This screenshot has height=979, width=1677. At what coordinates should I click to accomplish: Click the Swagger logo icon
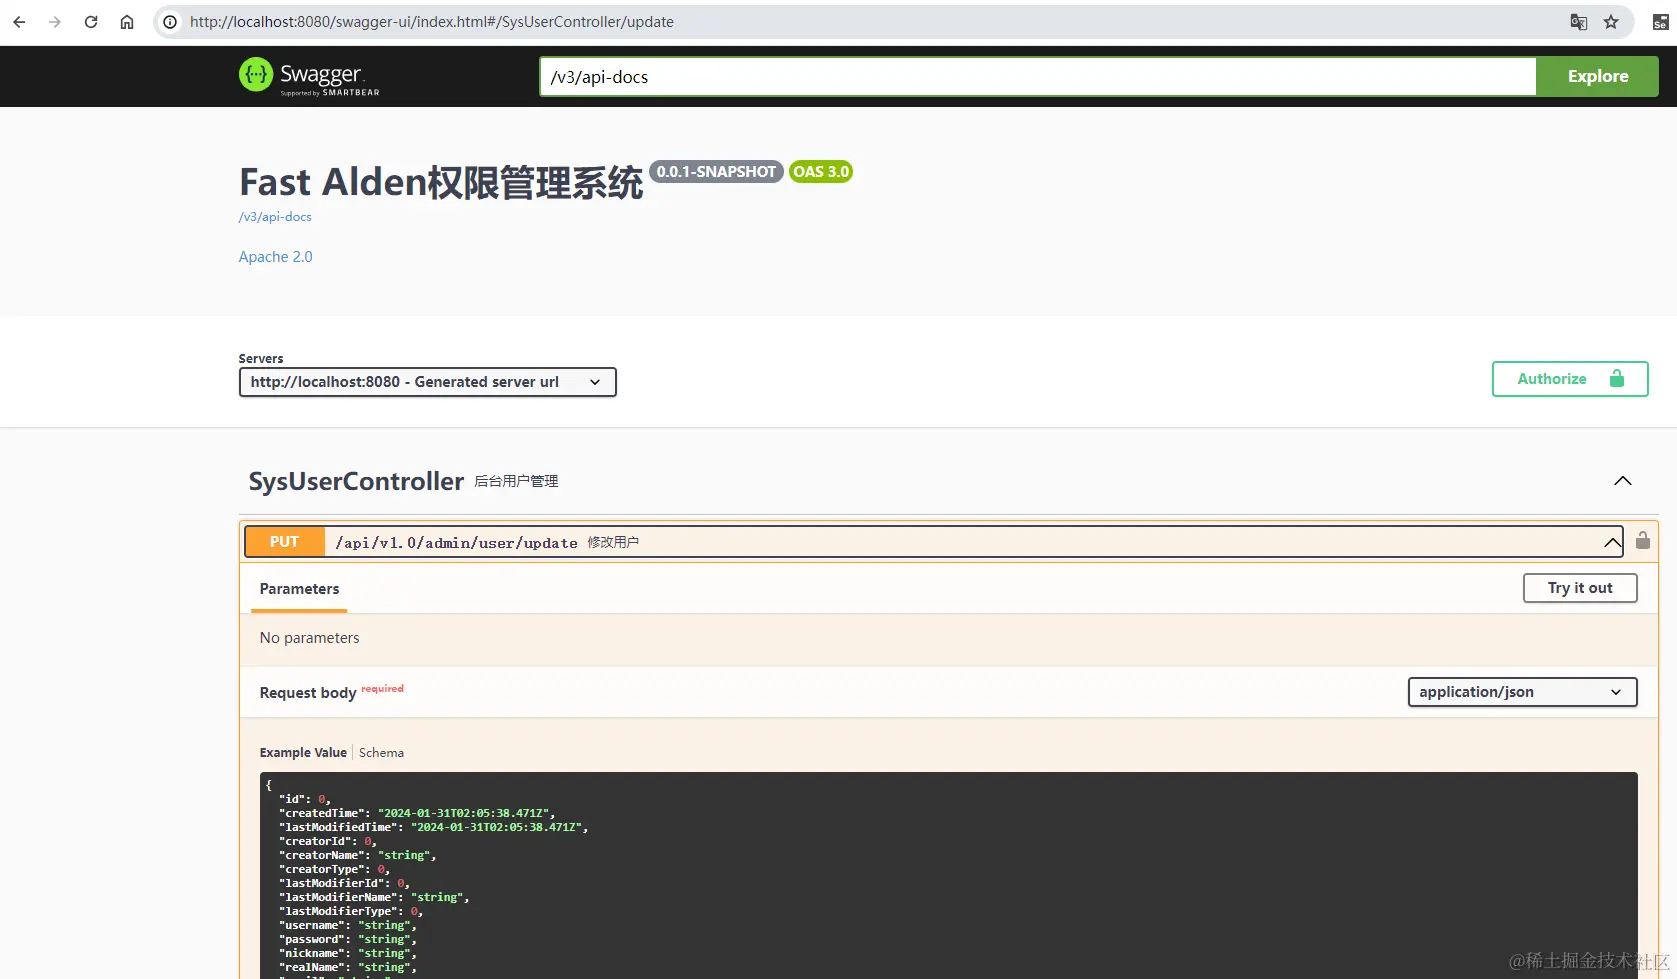tap(256, 75)
